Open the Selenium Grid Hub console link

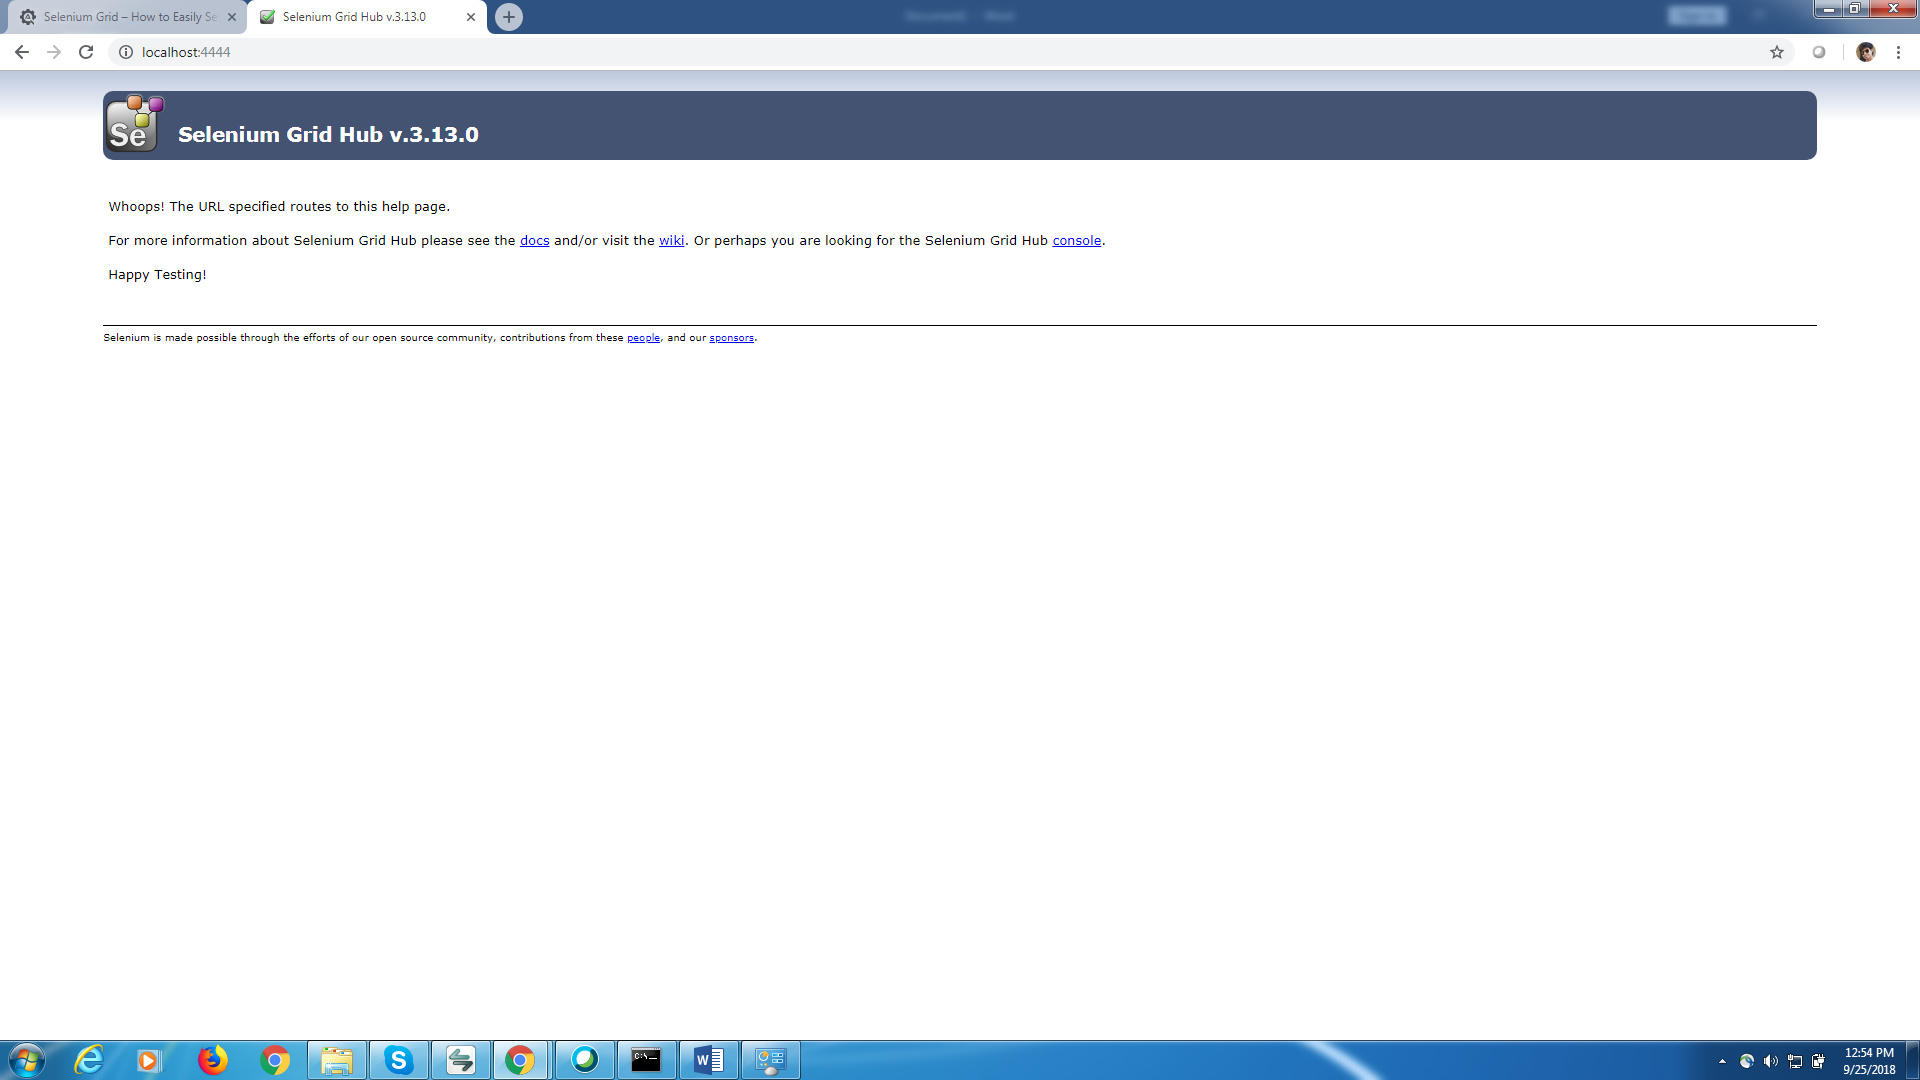coord(1076,241)
